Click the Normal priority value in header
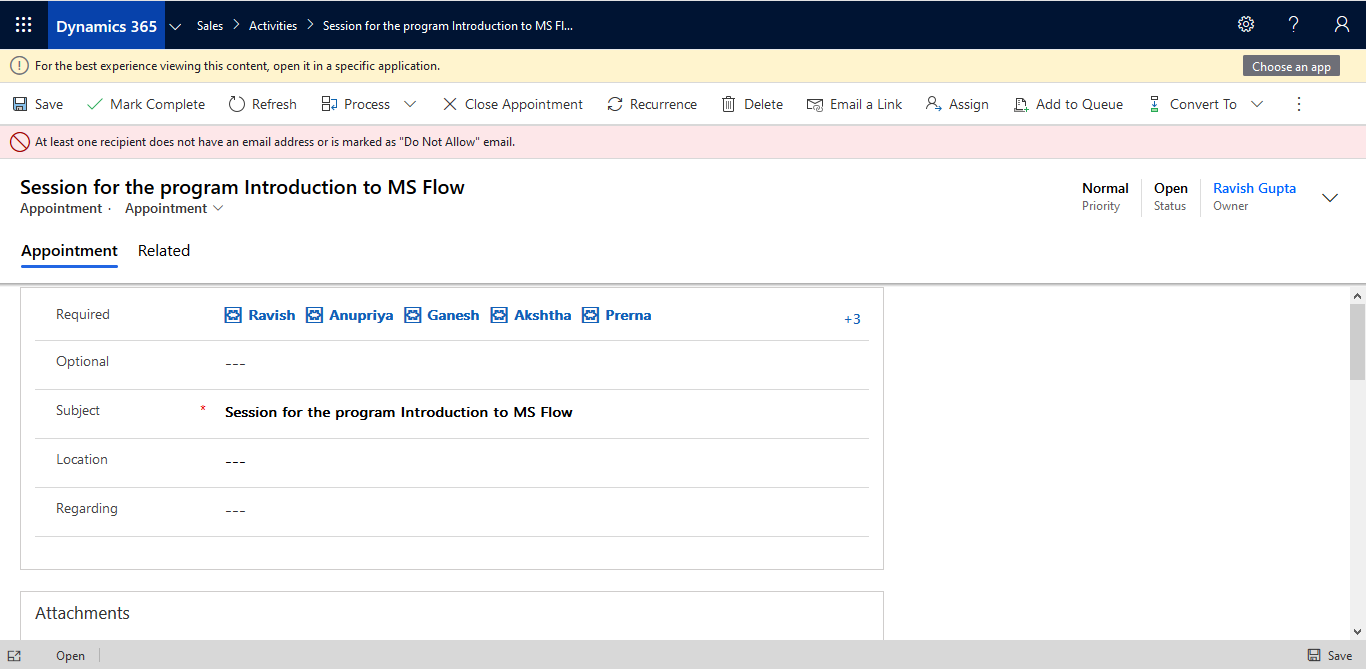Image resolution: width=1366 pixels, height=669 pixels. (1105, 188)
